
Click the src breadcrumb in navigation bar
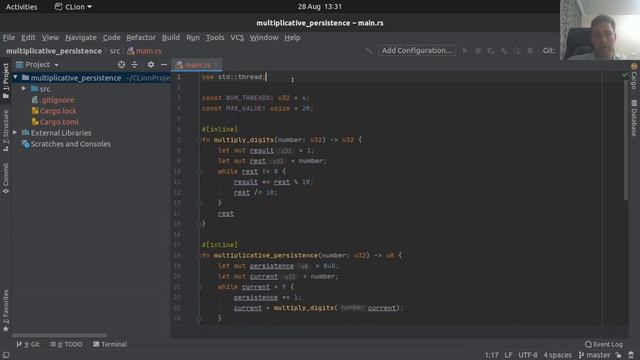(115, 51)
